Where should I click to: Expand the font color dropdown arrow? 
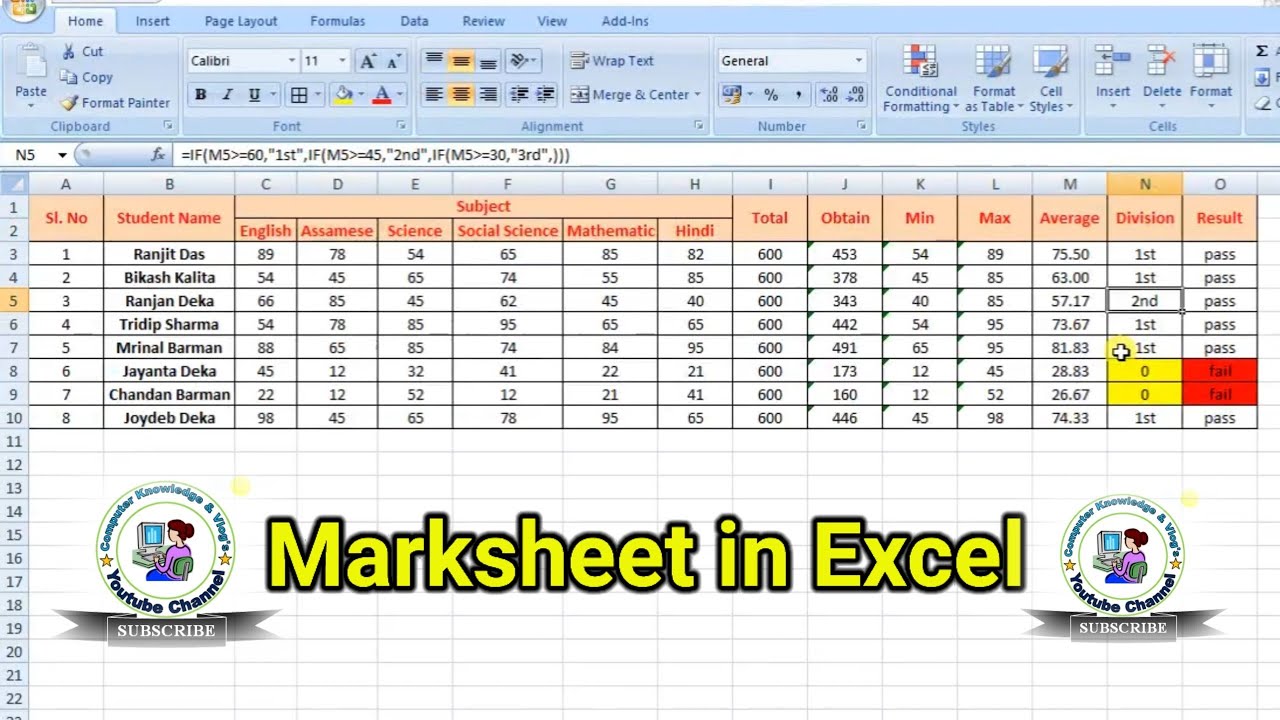click(399, 95)
